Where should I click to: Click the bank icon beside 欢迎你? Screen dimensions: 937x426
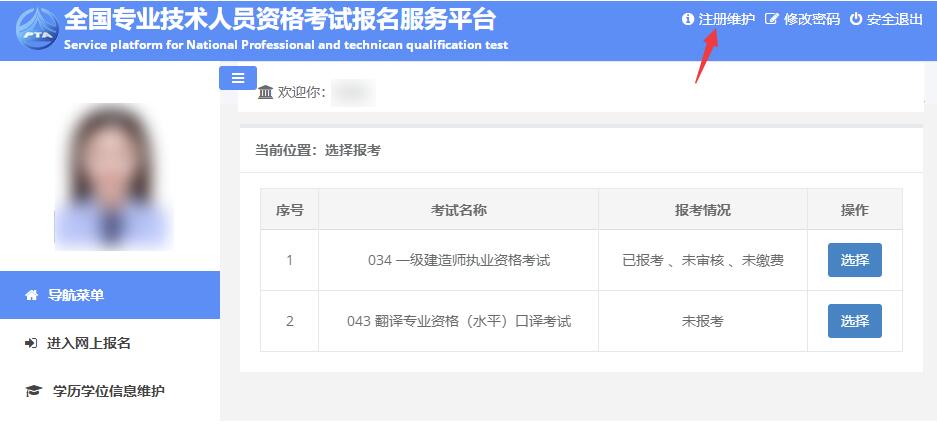[265, 93]
